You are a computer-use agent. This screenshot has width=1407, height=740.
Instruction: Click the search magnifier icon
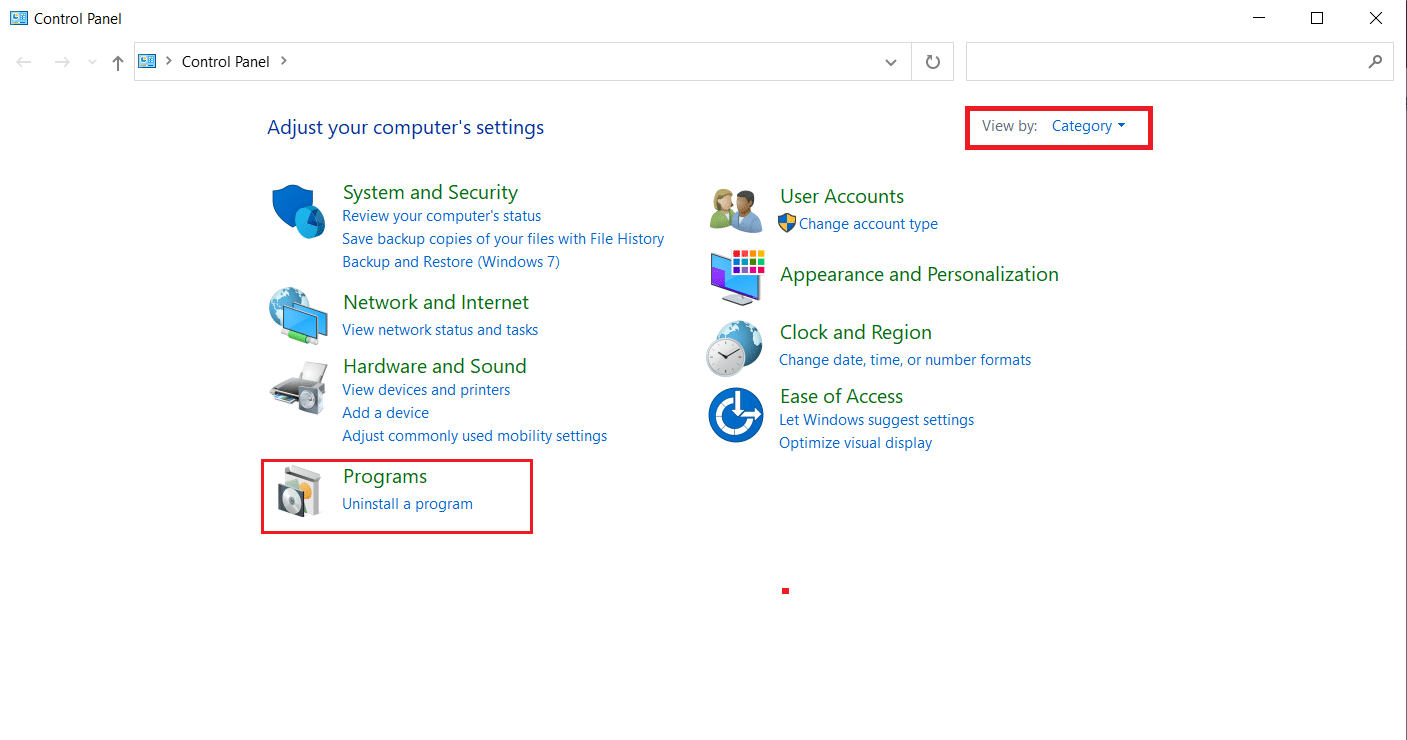point(1376,61)
